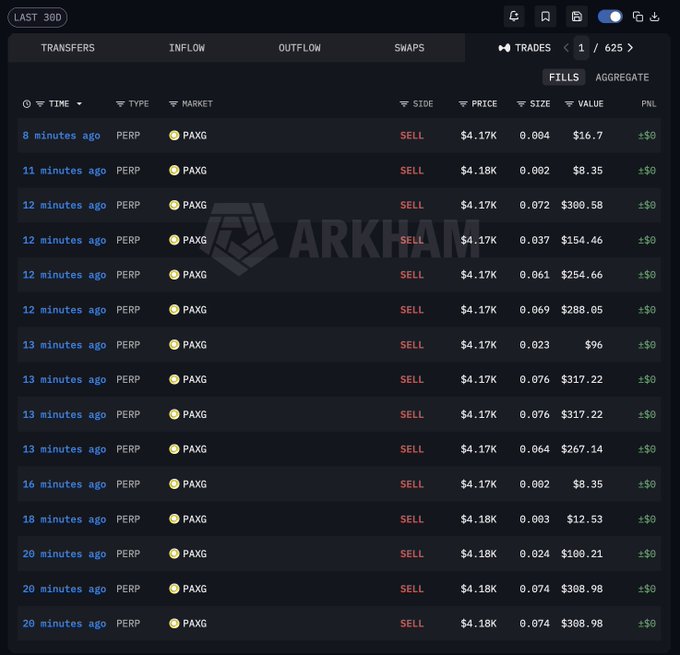This screenshot has height=655, width=680.
Task: Open the '8 minutes ago' trade link
Action: [x=61, y=135]
